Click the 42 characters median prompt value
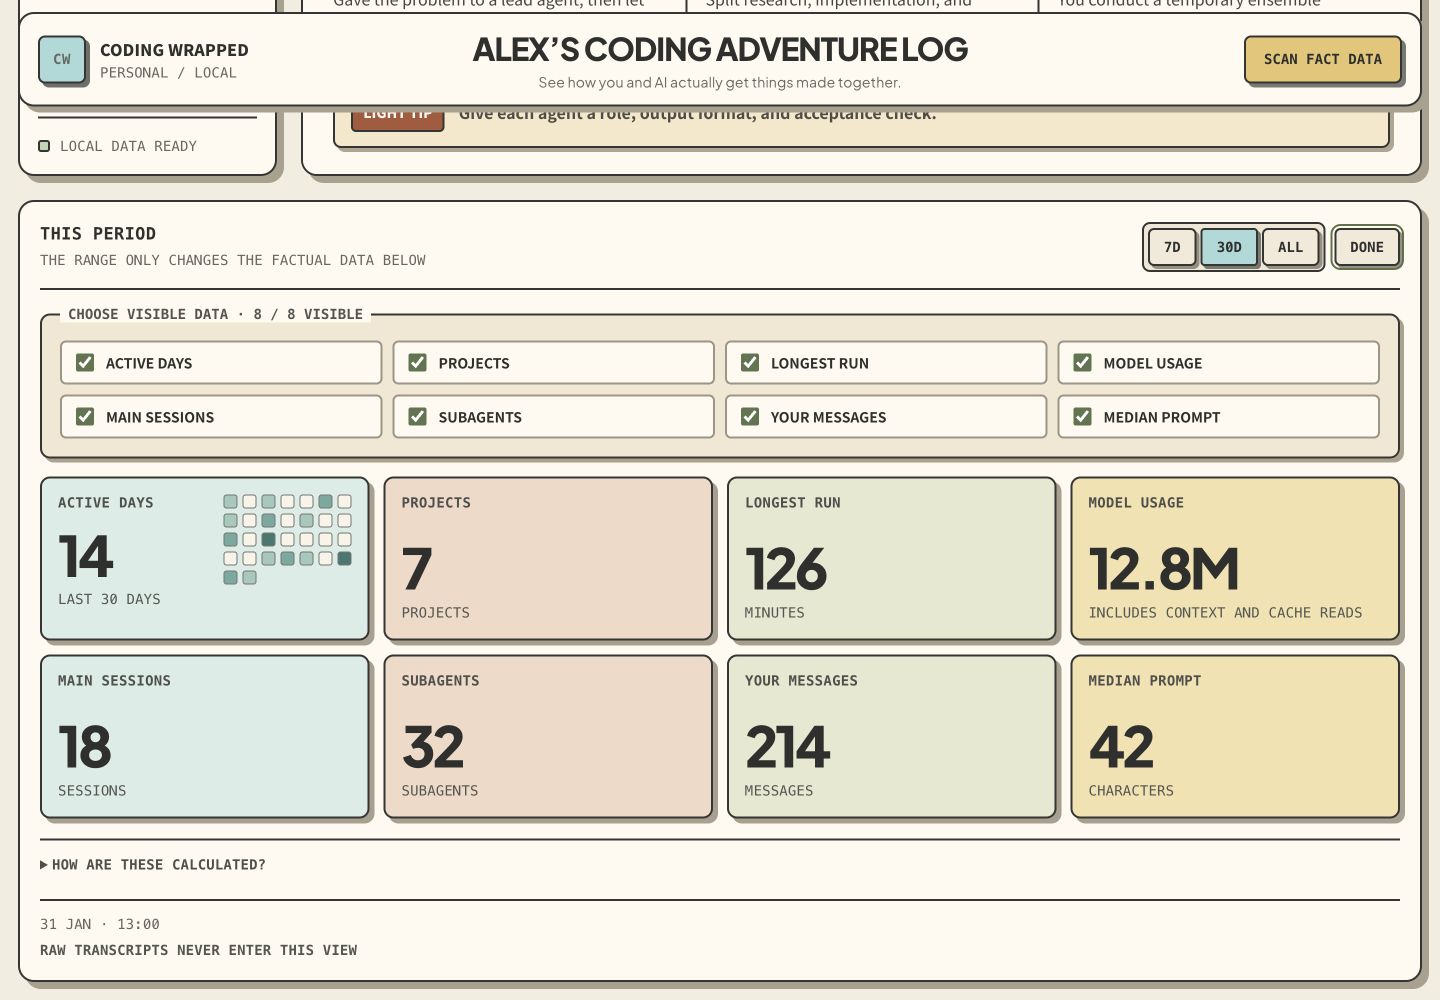1440x1000 pixels. (x=1121, y=747)
